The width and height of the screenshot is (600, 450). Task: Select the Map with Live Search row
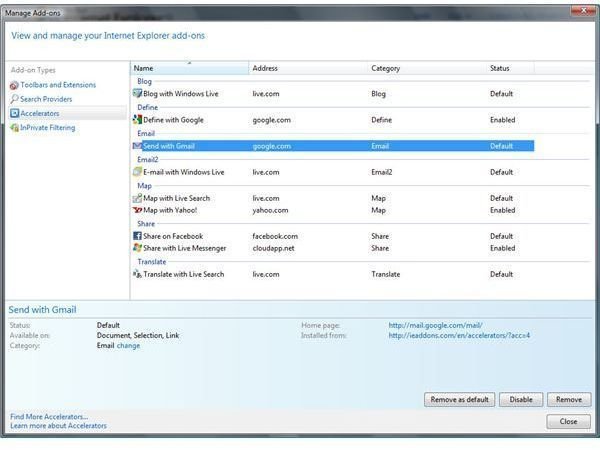coord(333,198)
